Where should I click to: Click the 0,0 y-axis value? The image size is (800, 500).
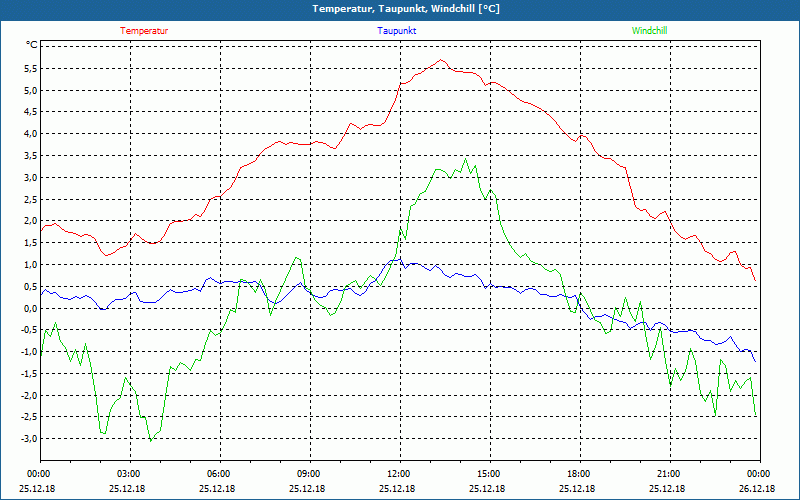32,308
